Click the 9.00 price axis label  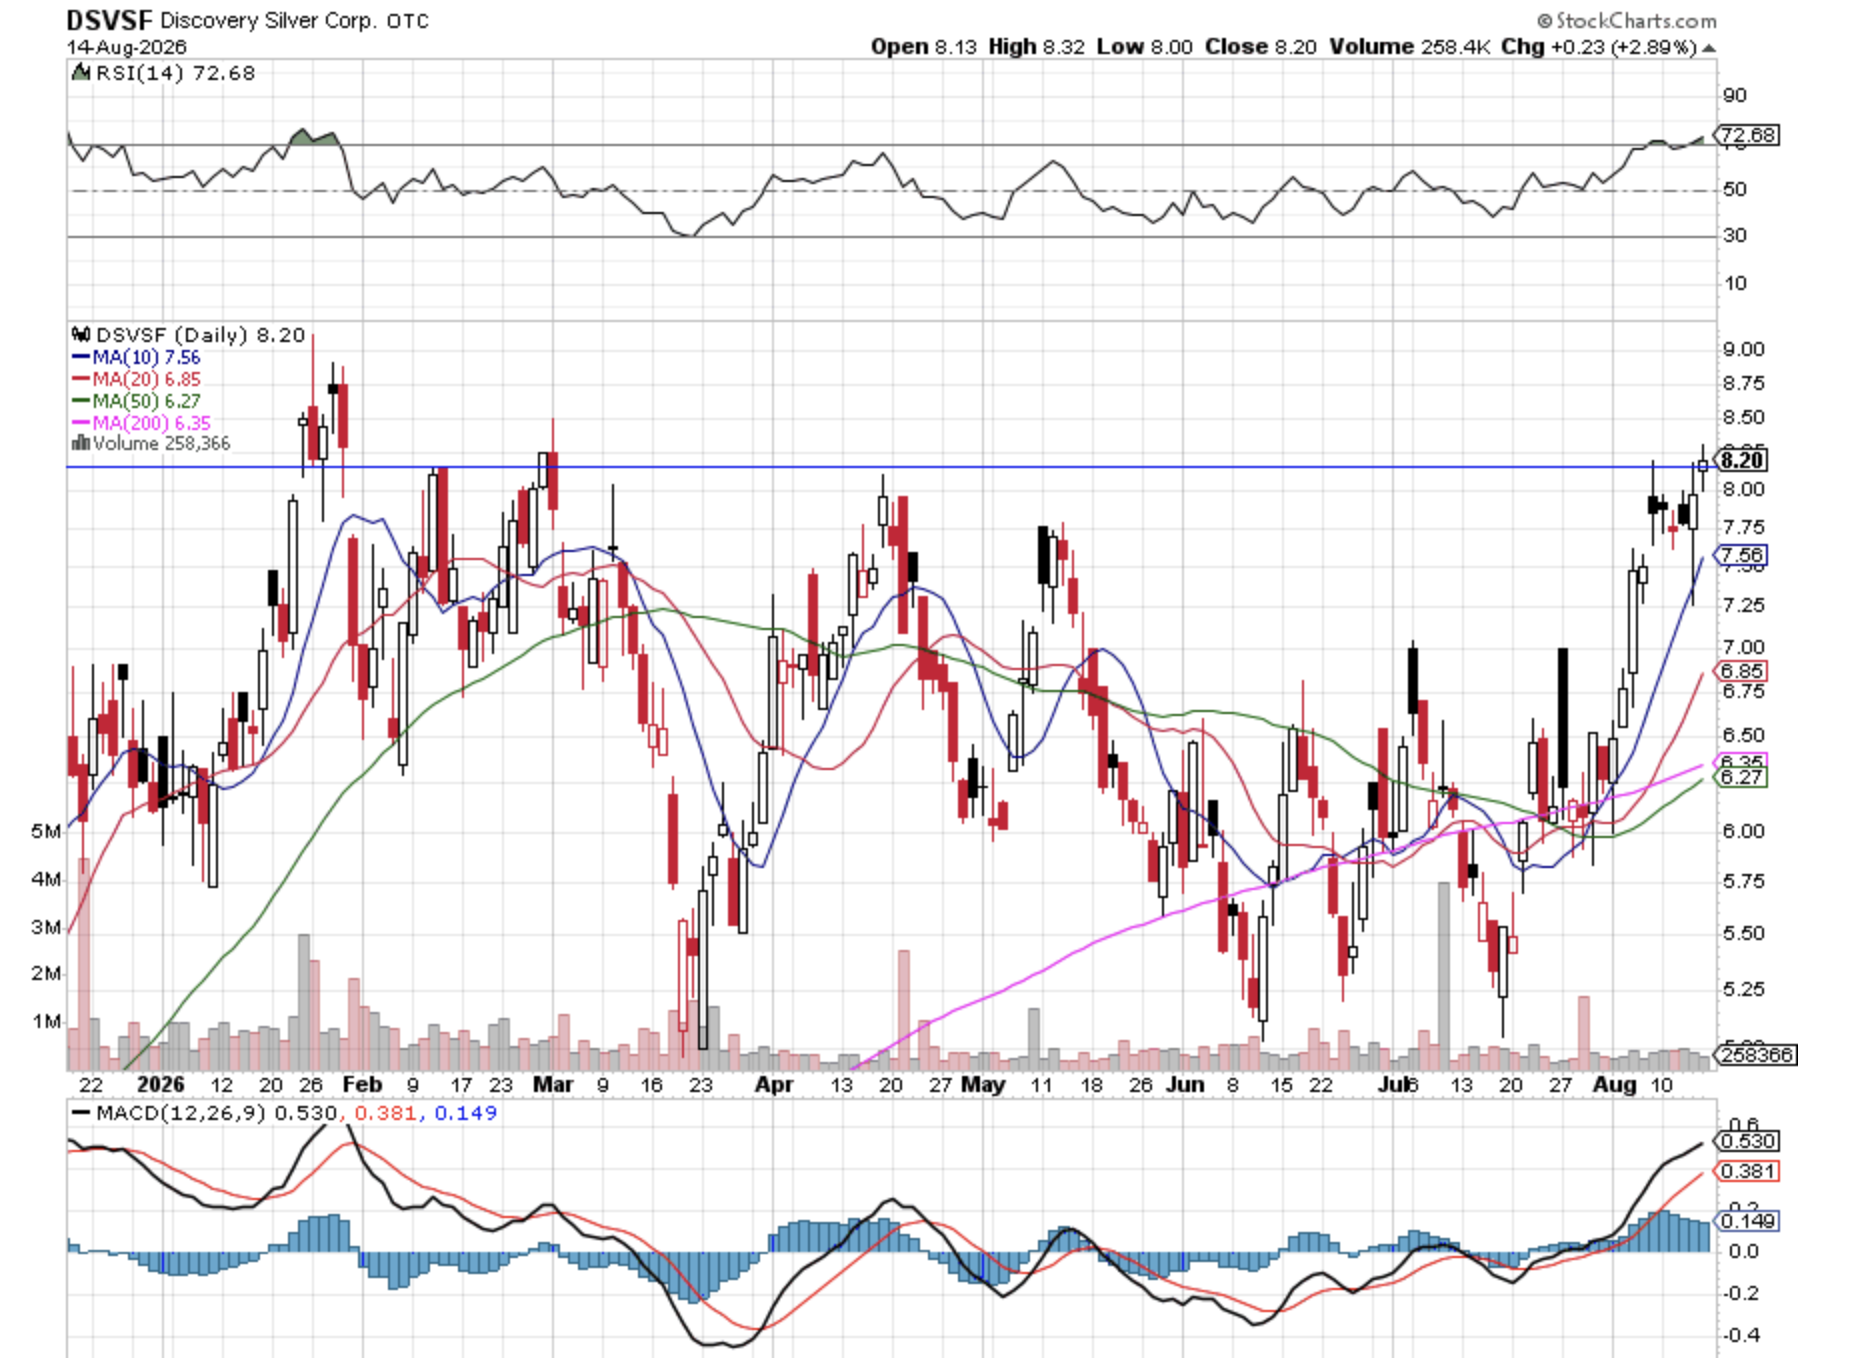[x=1743, y=349]
